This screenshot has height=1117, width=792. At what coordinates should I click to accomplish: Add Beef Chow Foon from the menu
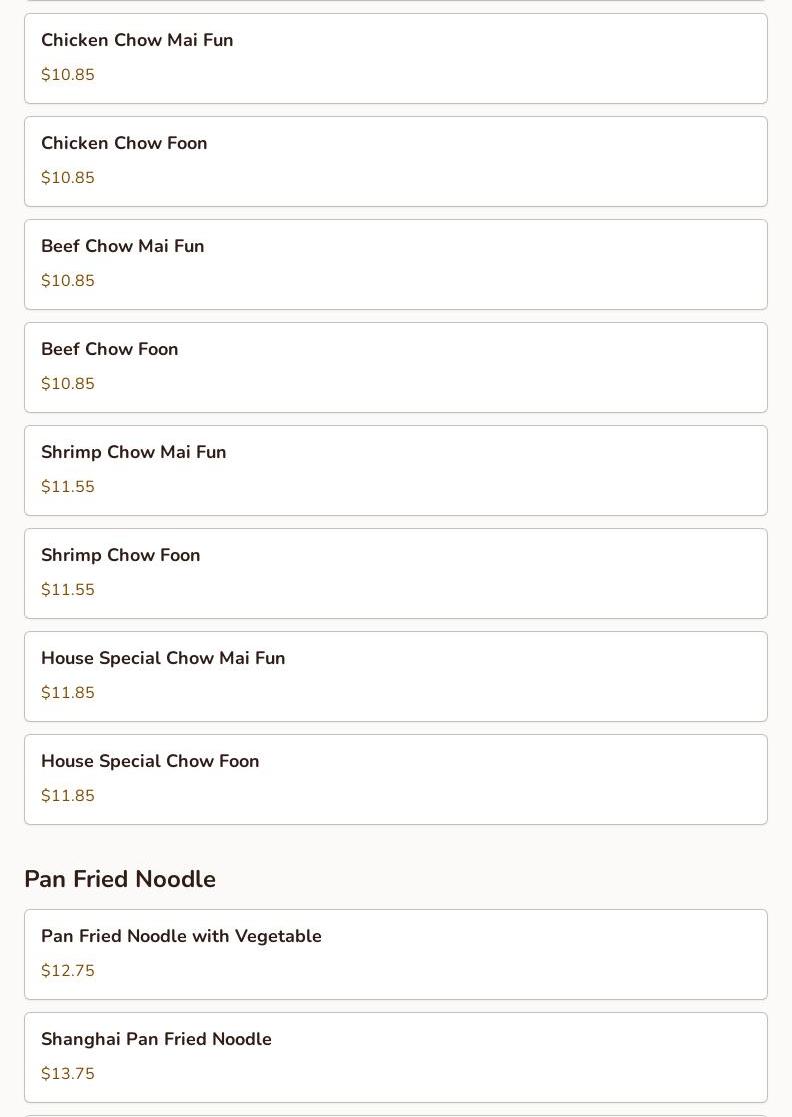[x=110, y=350]
